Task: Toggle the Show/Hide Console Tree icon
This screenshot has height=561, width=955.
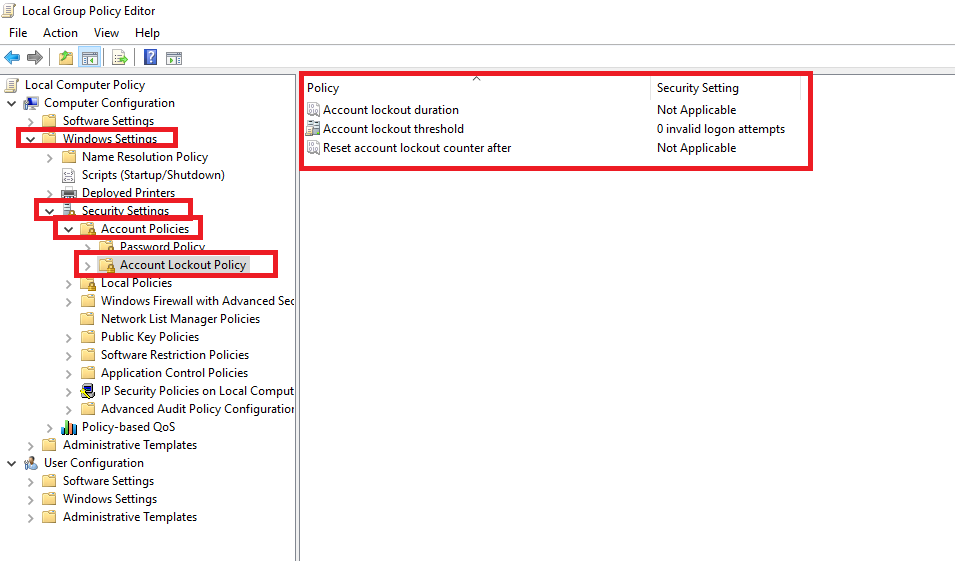Action: tap(90, 58)
